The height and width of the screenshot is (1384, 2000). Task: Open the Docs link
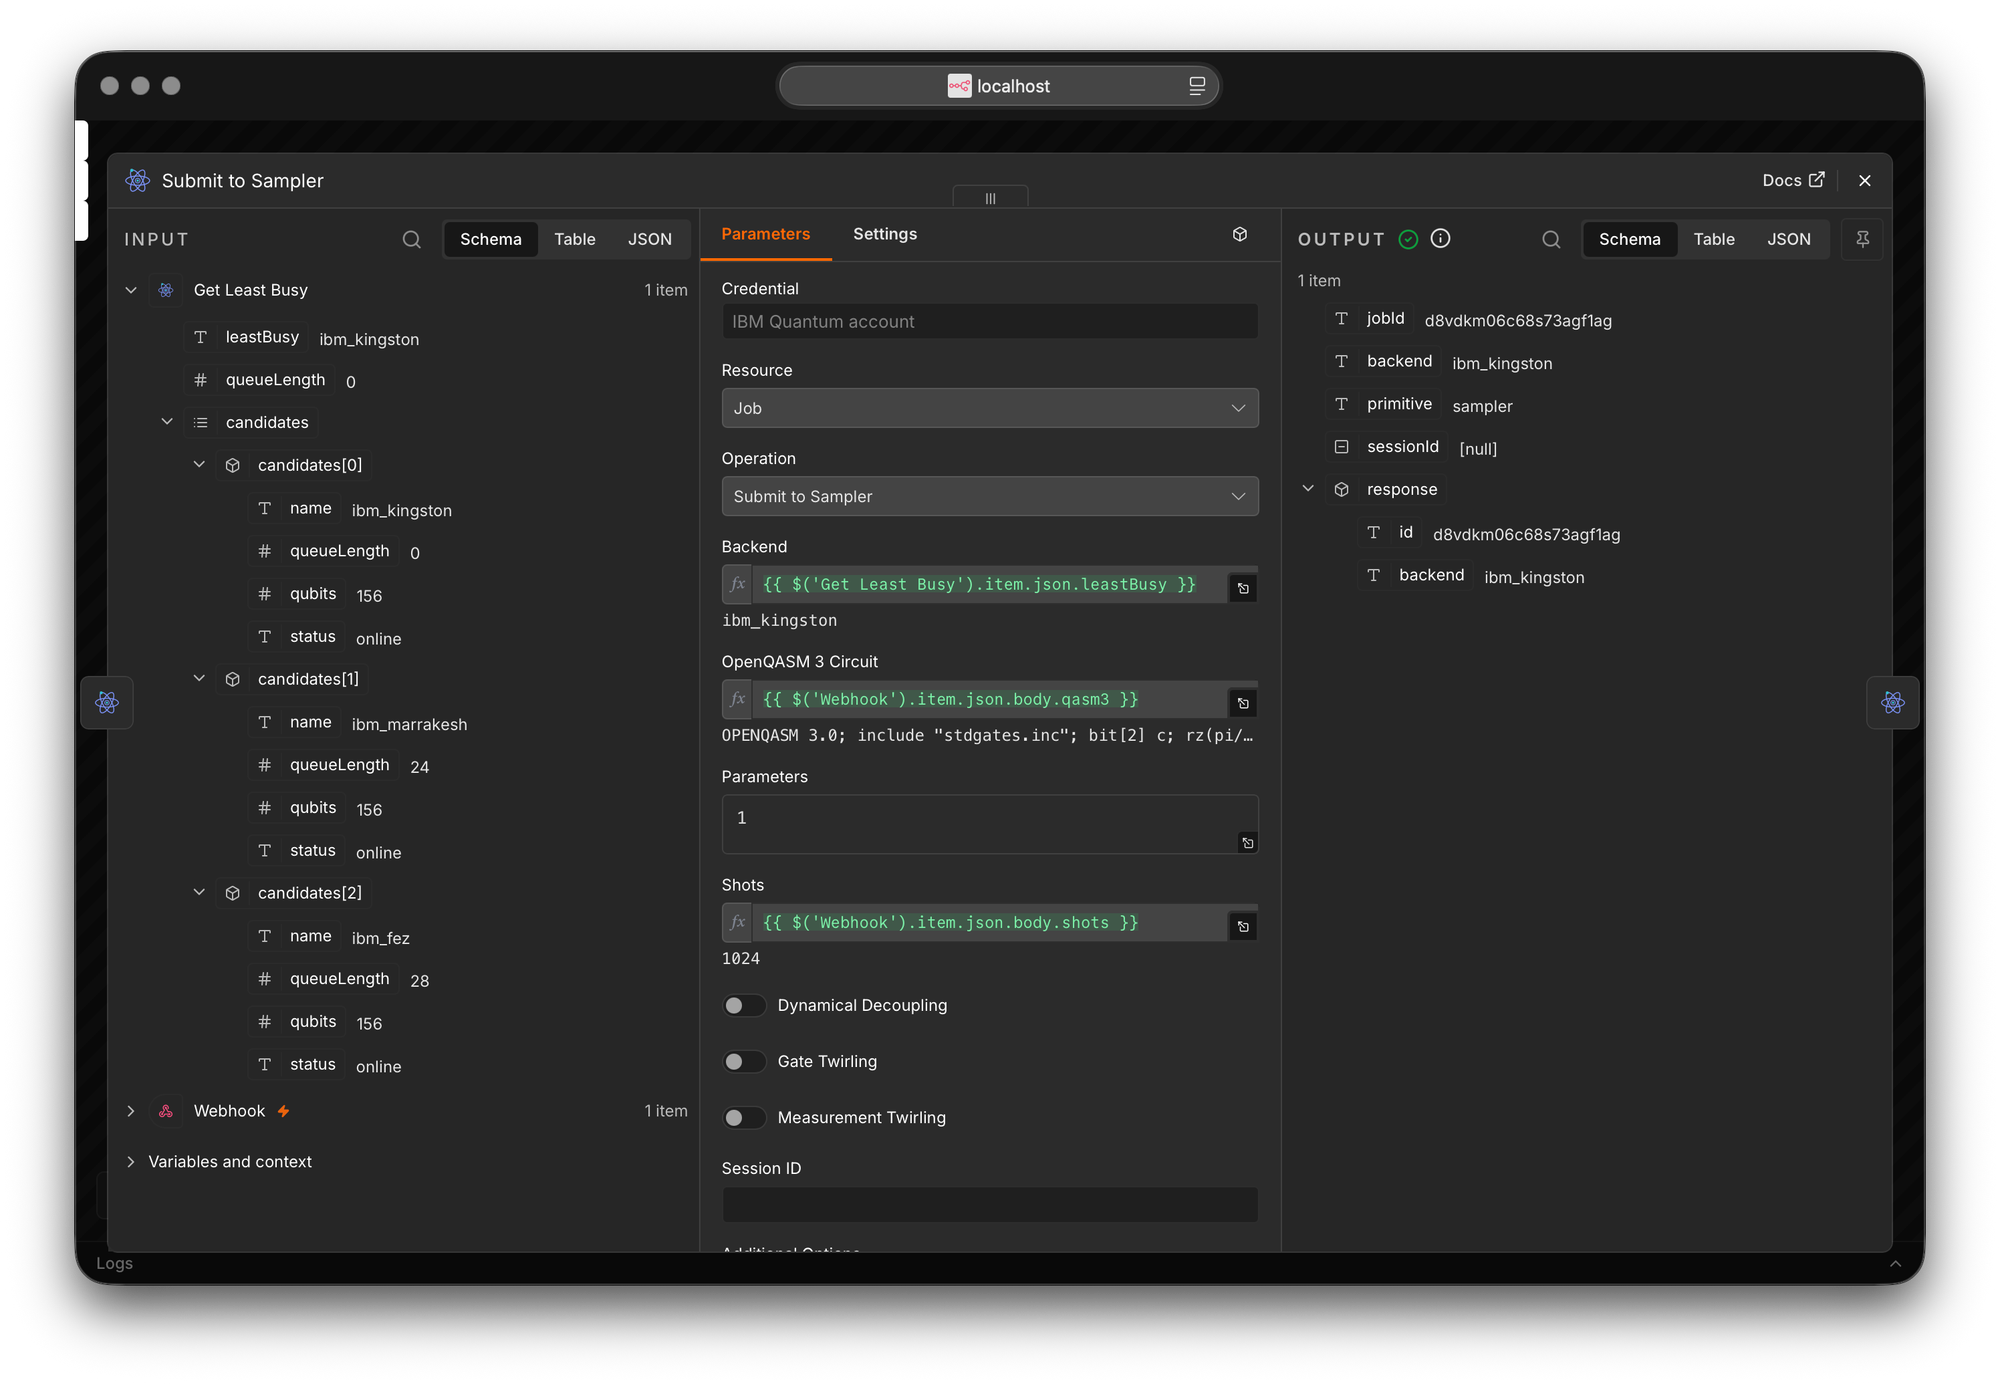(x=1793, y=180)
